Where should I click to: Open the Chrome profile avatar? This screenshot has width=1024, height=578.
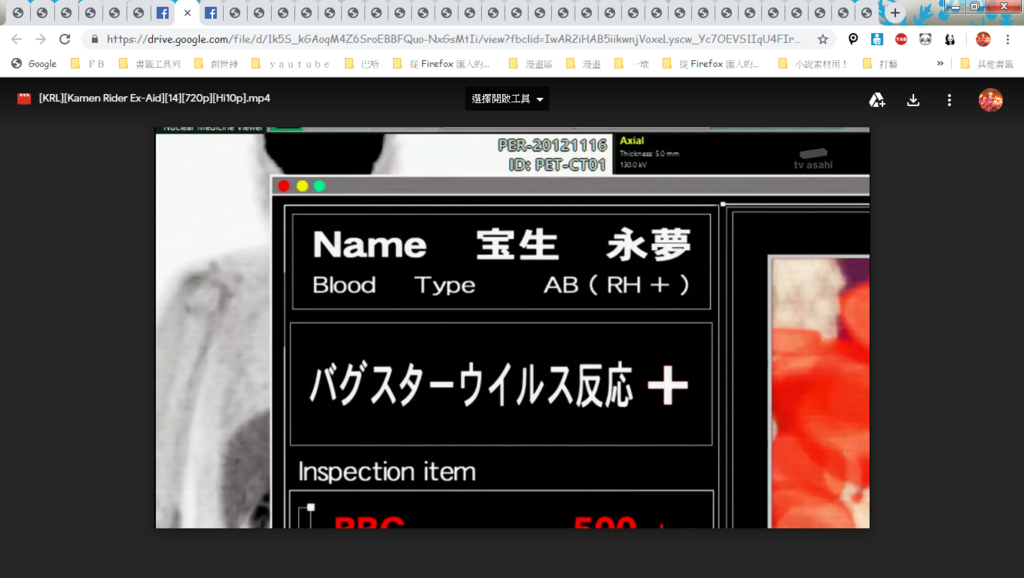[x=983, y=39]
